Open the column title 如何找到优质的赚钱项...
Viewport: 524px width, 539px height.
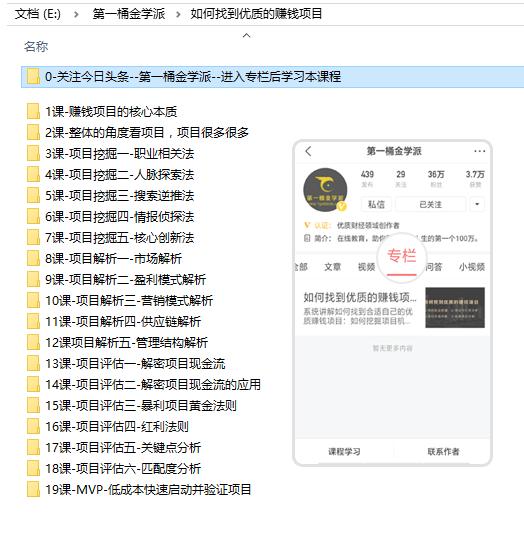tap(360, 297)
